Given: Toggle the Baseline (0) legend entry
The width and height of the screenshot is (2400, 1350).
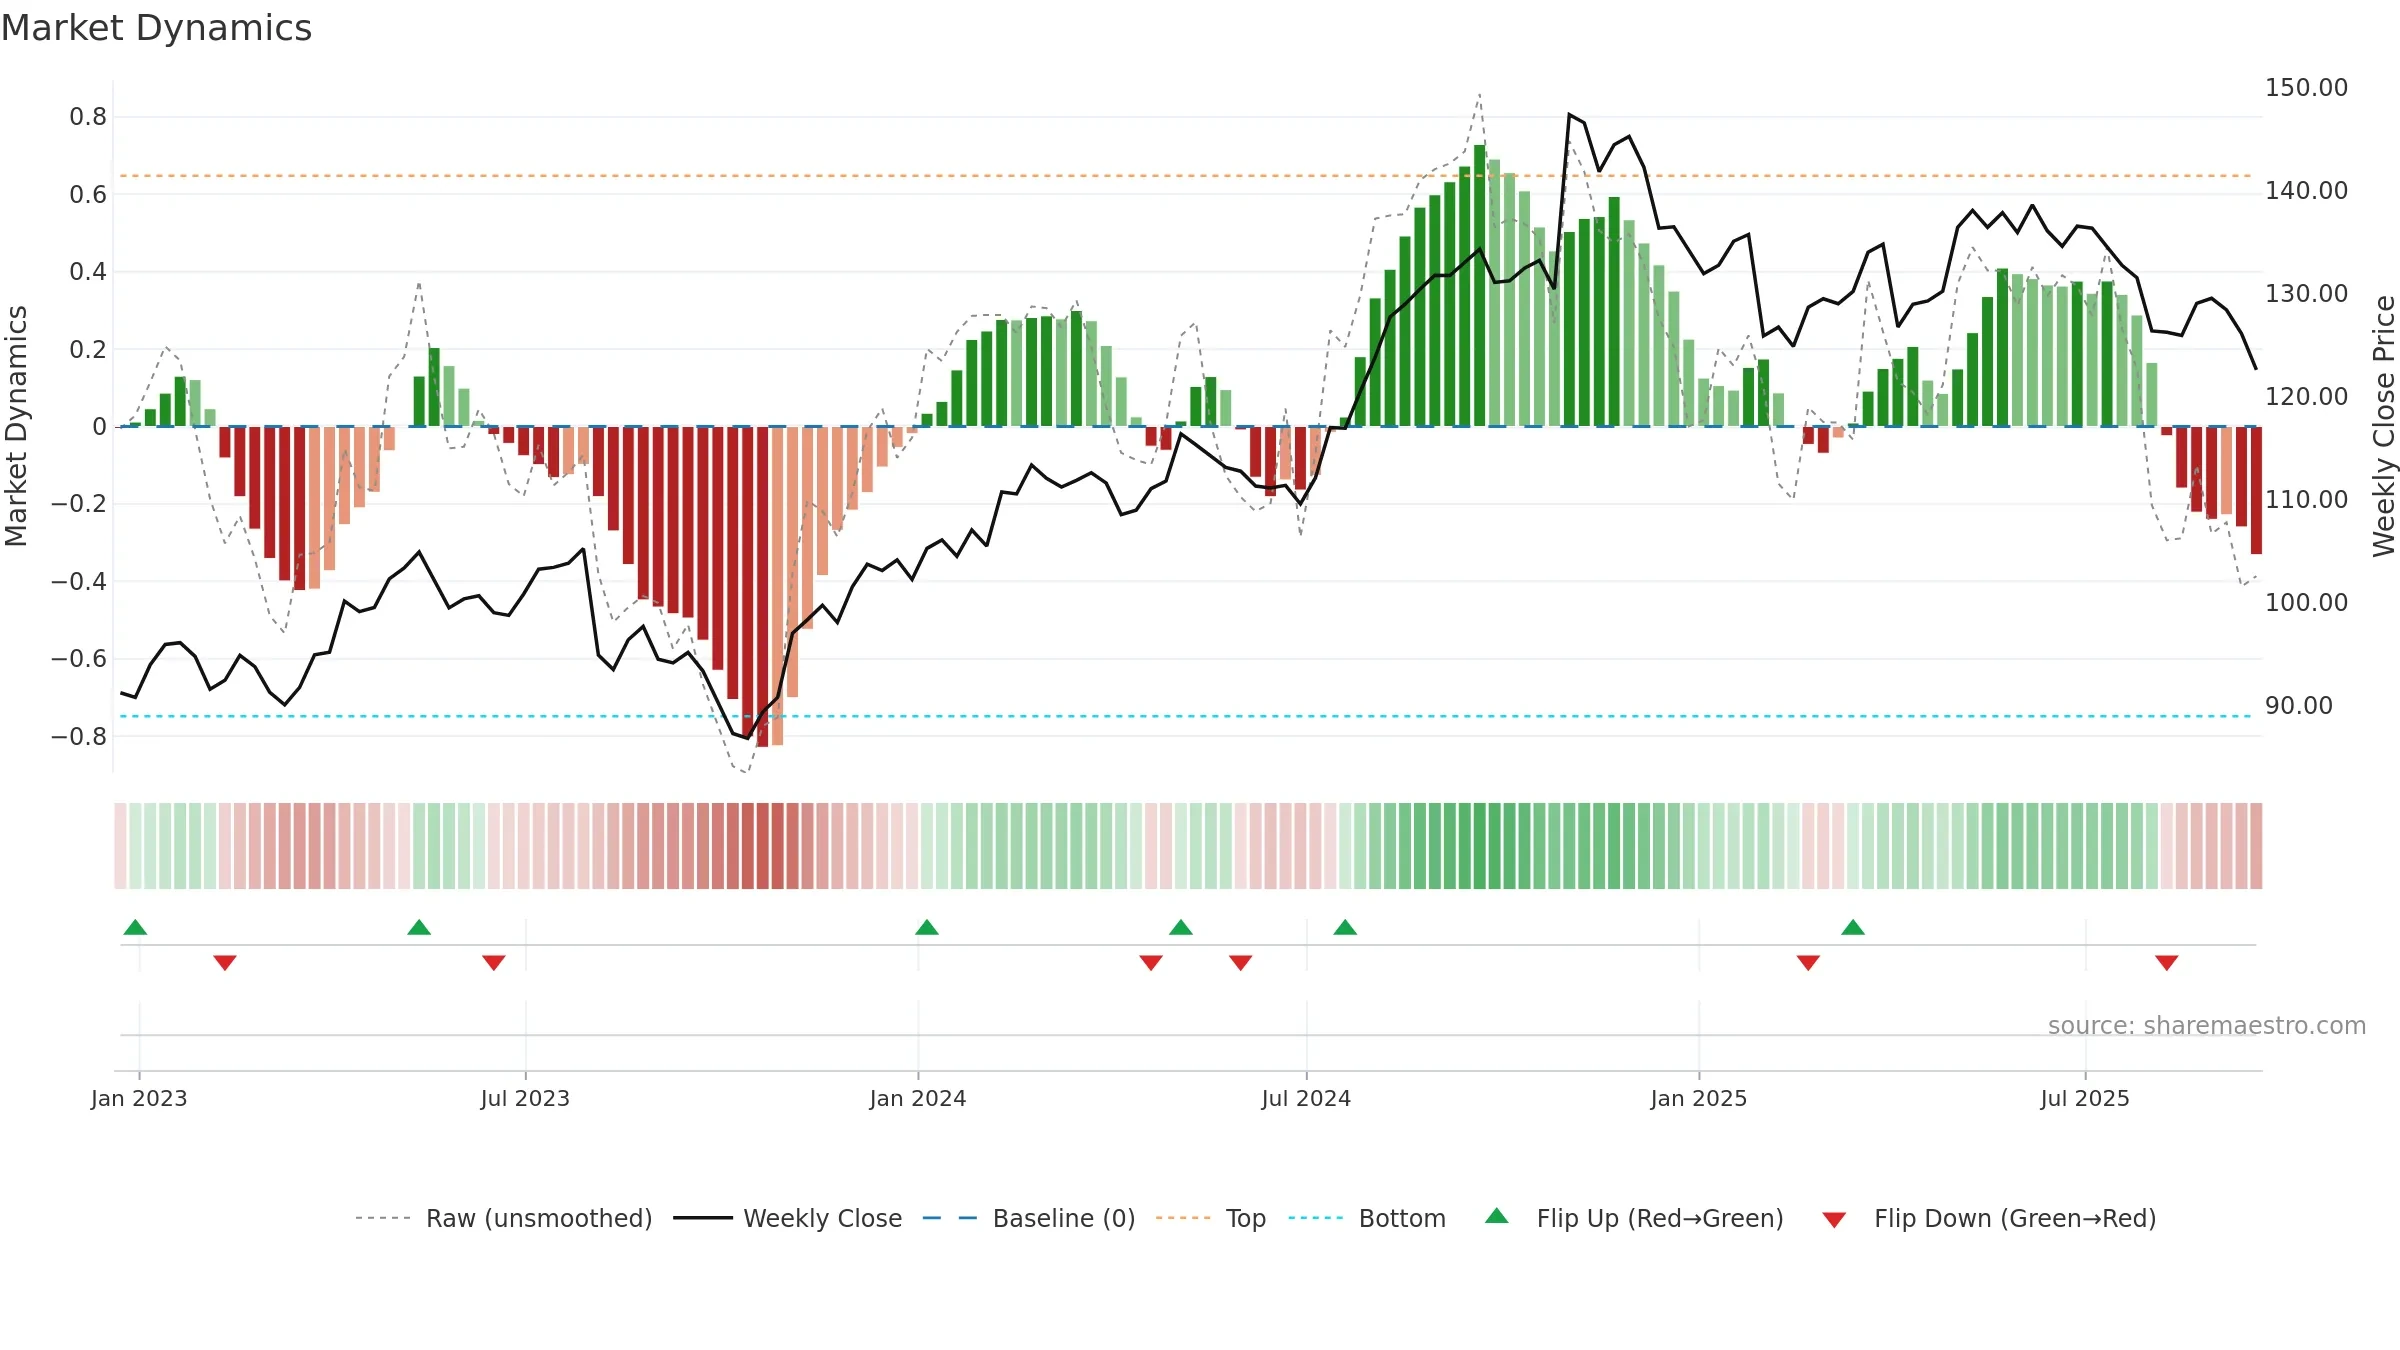Looking at the screenshot, I should point(1064,1218).
